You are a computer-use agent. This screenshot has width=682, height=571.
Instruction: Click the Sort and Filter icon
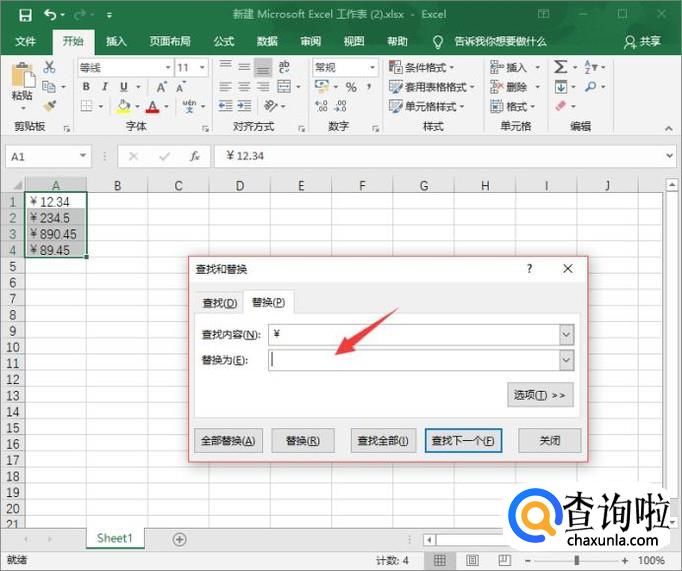(x=590, y=67)
